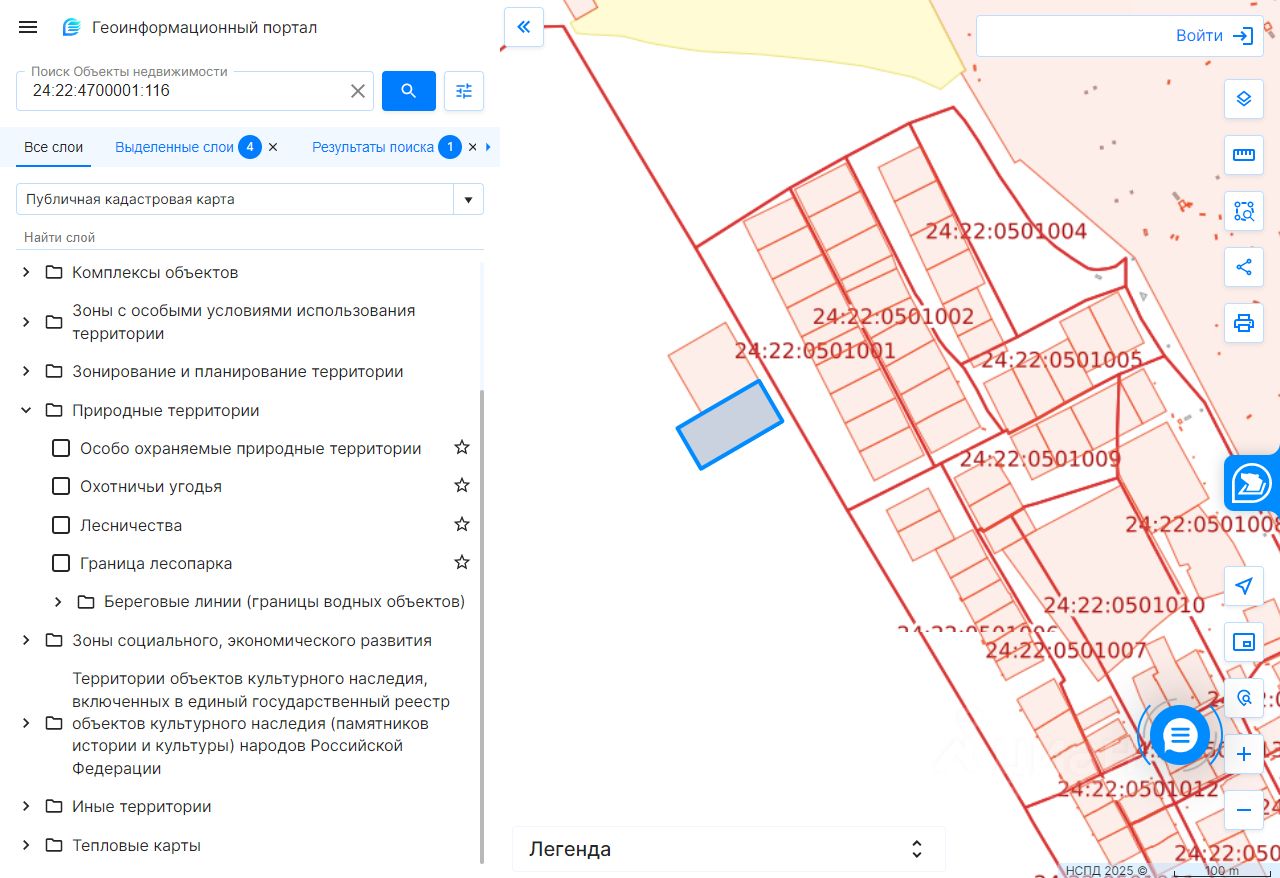Click map label 24:22:0501007
The image size is (1280, 878).
pos(1066,651)
